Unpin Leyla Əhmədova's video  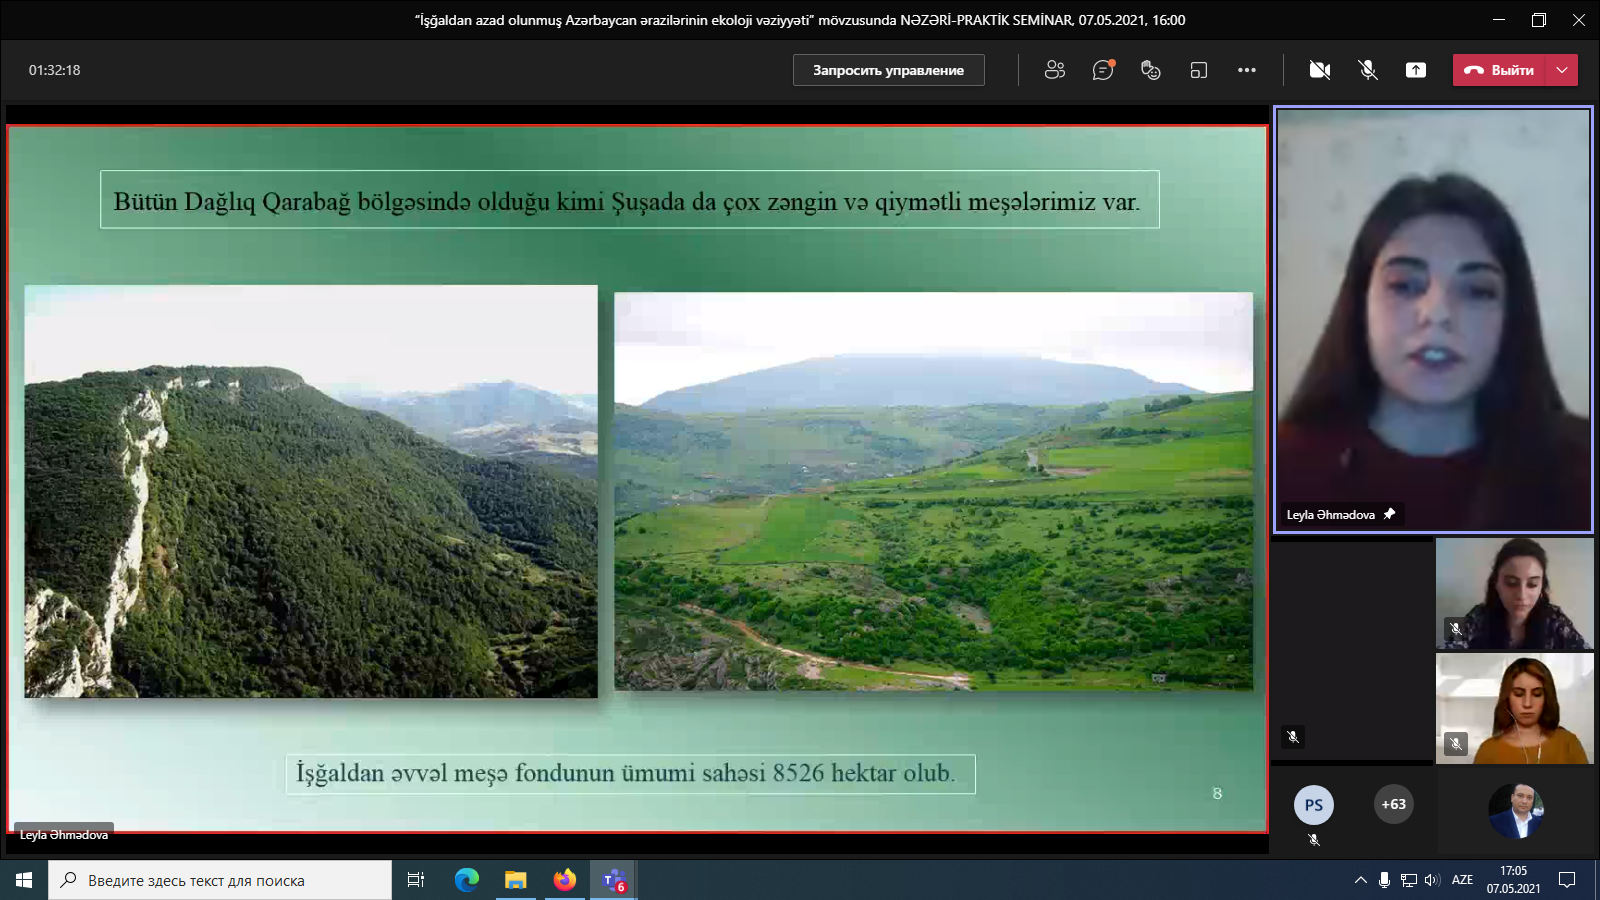click(1389, 514)
